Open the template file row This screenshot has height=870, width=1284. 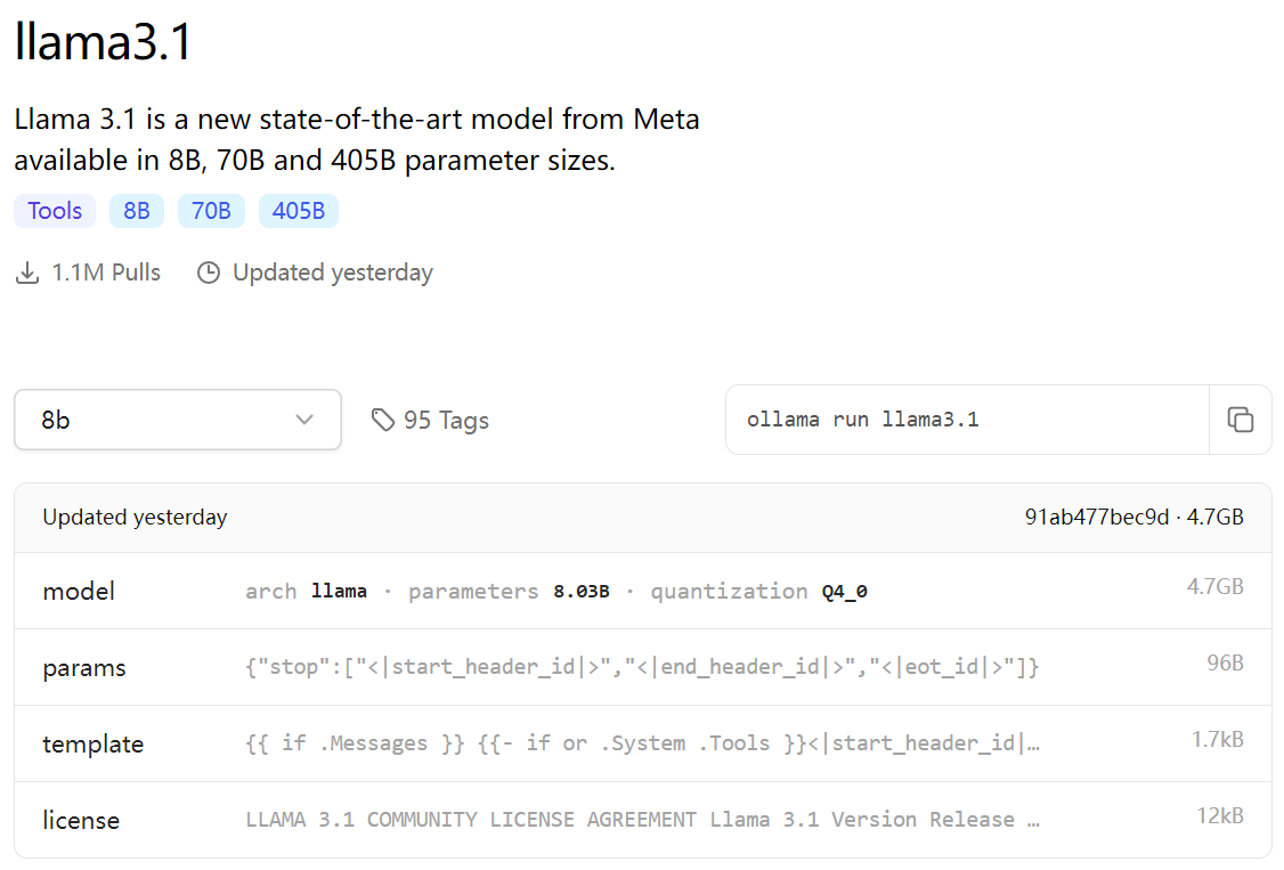tap(643, 743)
